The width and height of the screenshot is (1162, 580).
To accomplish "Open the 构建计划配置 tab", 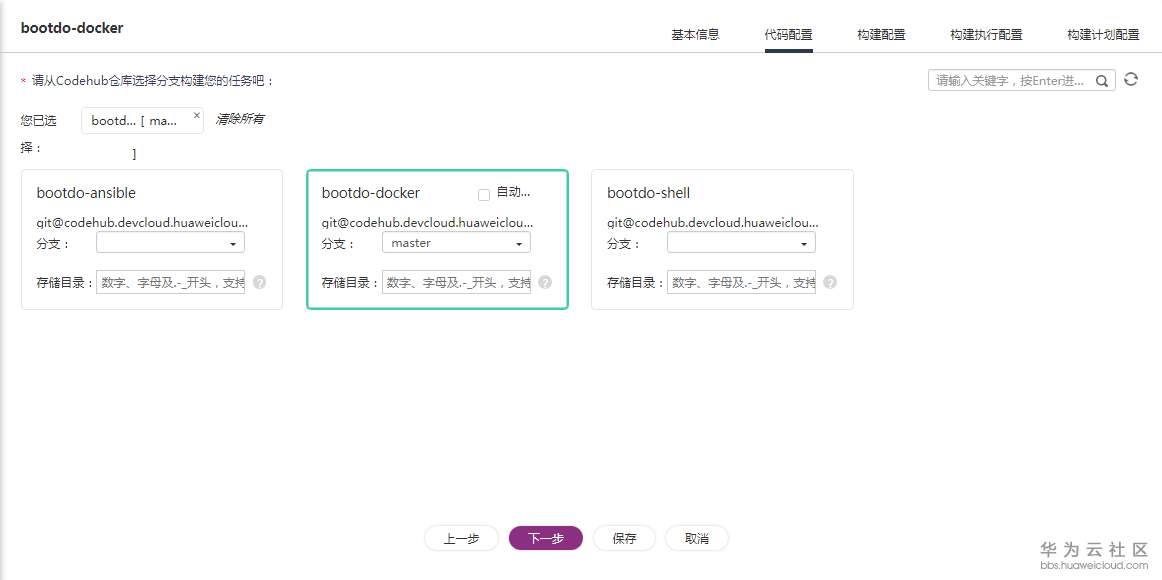I will point(1101,33).
